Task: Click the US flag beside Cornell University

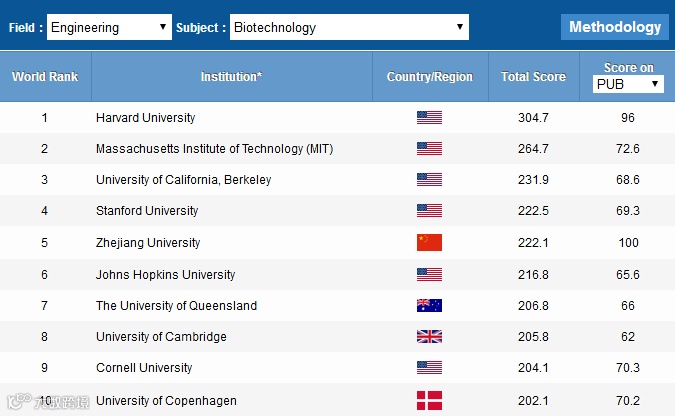Action: click(429, 369)
